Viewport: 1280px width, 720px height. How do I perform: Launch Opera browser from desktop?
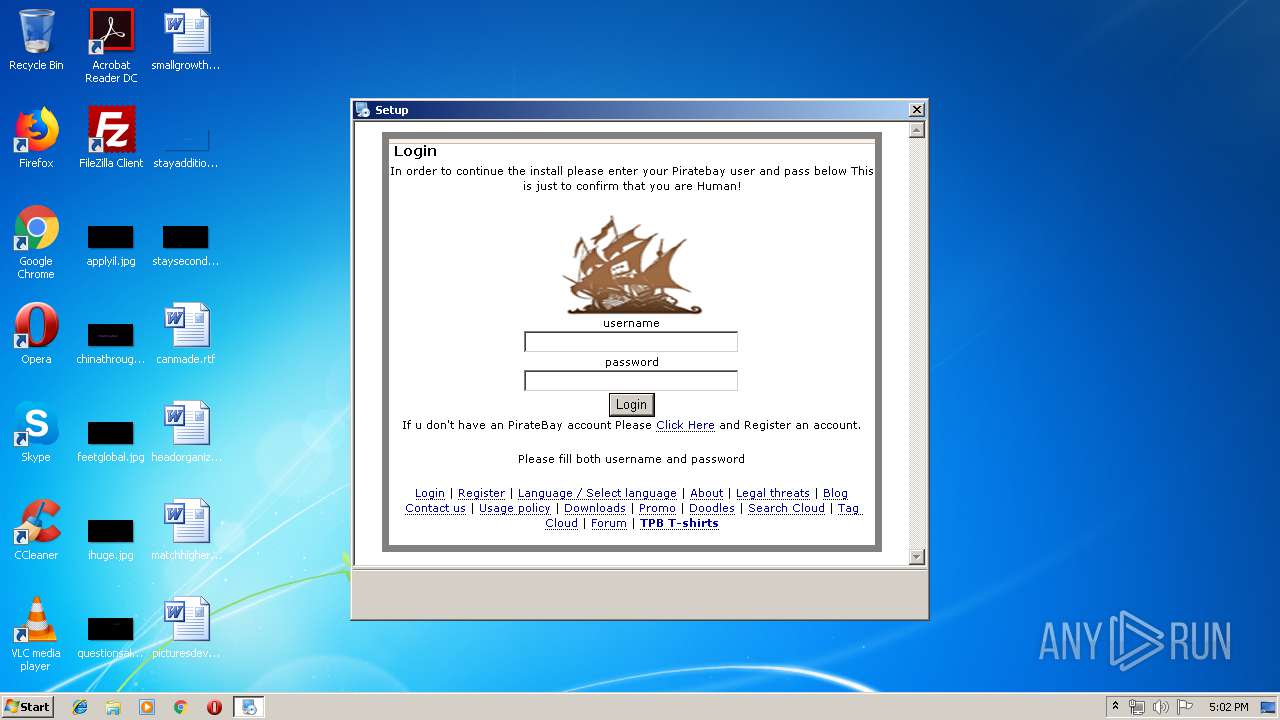click(36, 334)
